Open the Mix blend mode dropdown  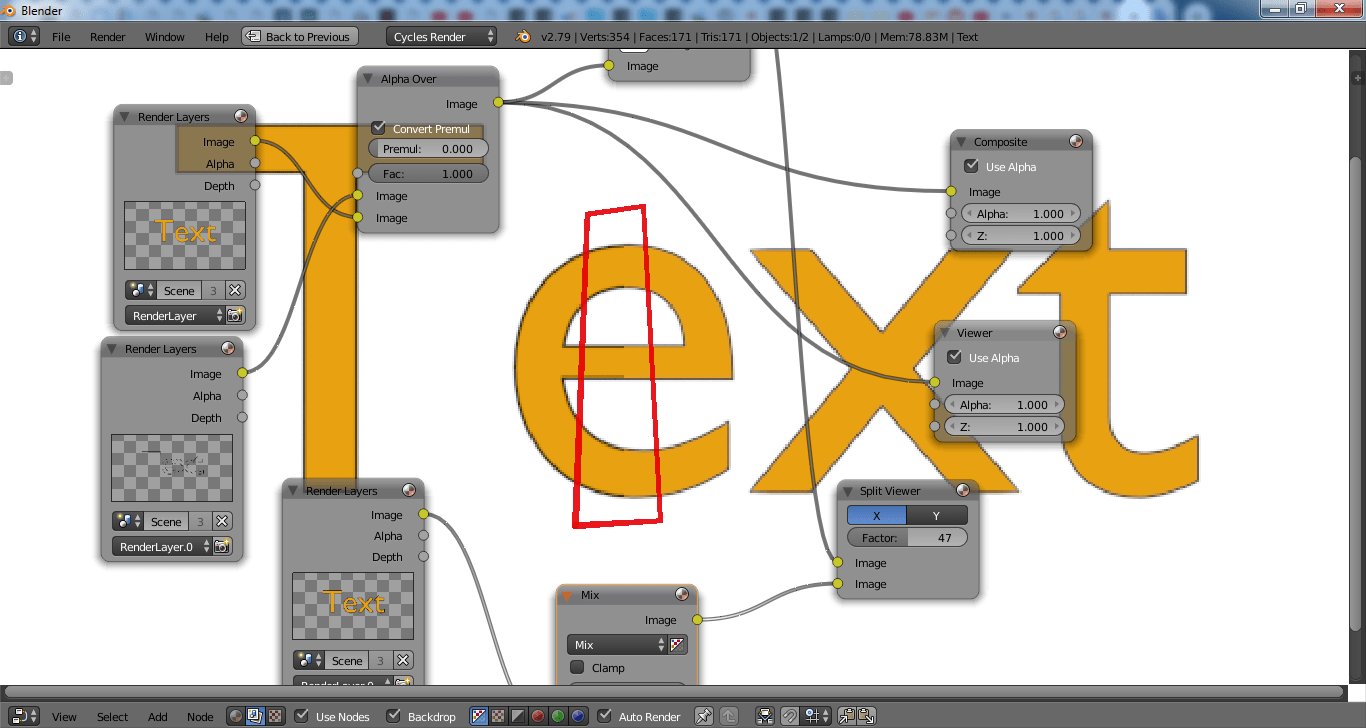pyautogui.click(x=618, y=644)
